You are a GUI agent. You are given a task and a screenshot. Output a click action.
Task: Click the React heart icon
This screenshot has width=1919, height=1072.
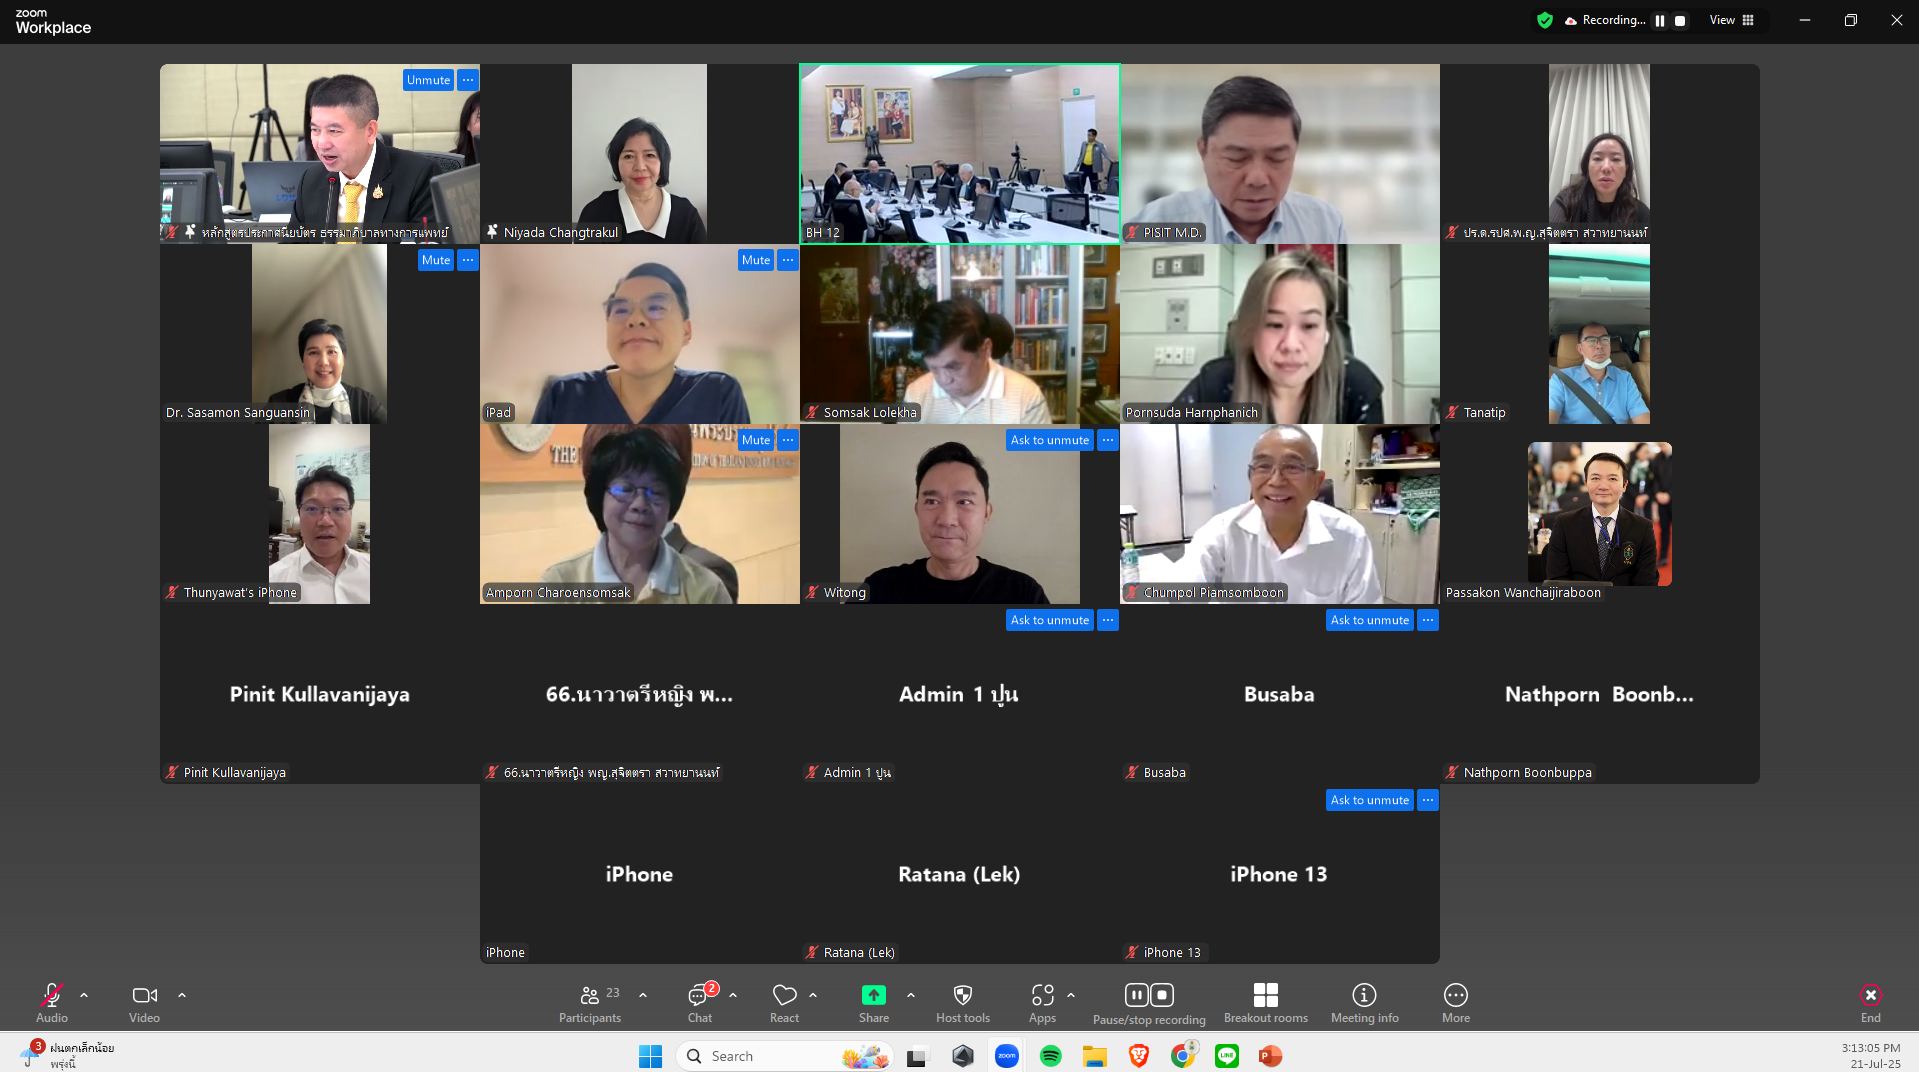[784, 1002]
